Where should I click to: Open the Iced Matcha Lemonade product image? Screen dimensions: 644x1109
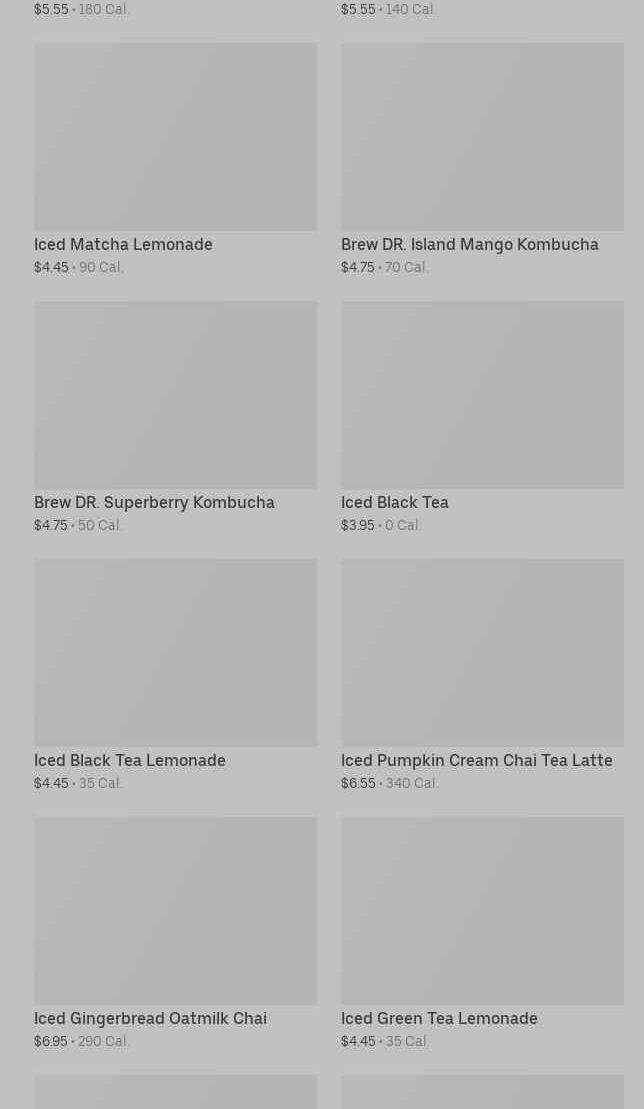click(175, 137)
